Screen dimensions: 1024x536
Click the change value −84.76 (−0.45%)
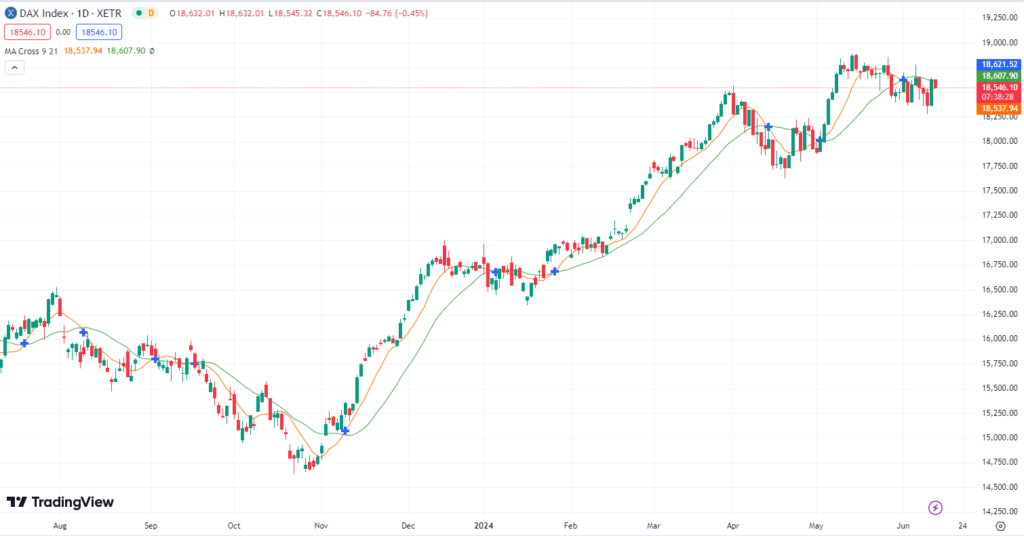coord(397,13)
